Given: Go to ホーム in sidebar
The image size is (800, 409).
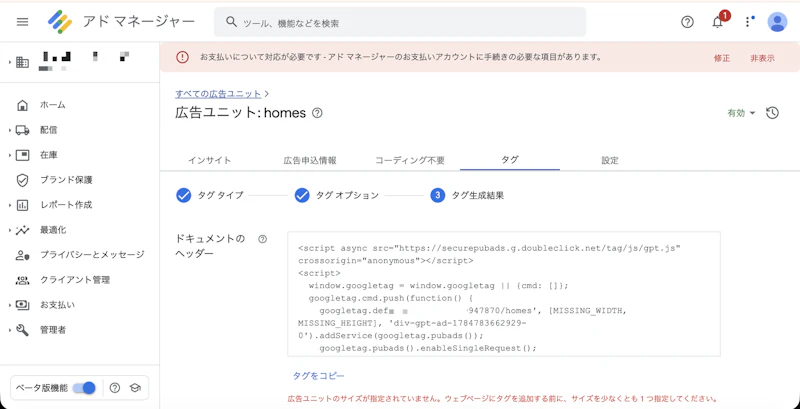Looking at the screenshot, I should 53,105.
